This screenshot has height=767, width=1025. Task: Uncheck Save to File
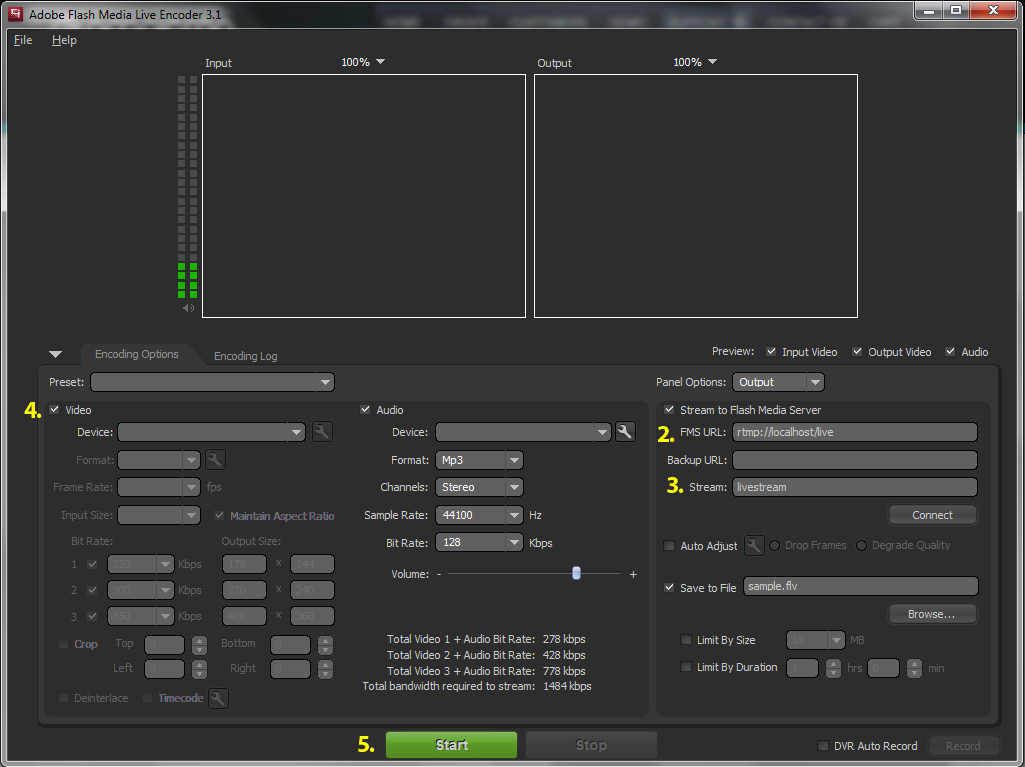coord(669,587)
